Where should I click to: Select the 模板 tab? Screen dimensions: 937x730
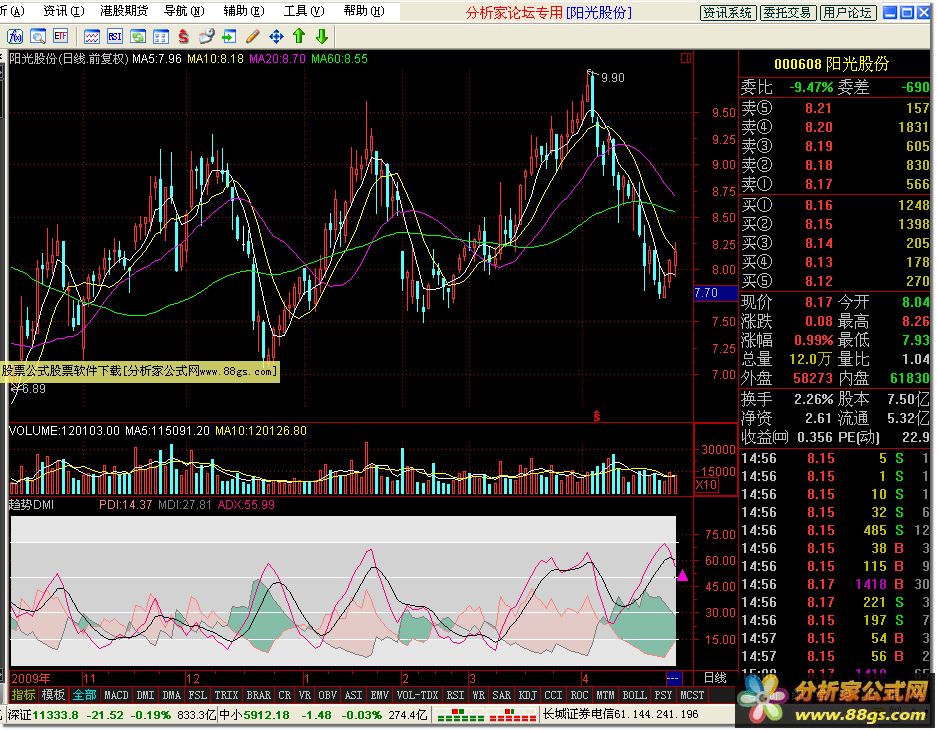pyautogui.click(x=53, y=695)
